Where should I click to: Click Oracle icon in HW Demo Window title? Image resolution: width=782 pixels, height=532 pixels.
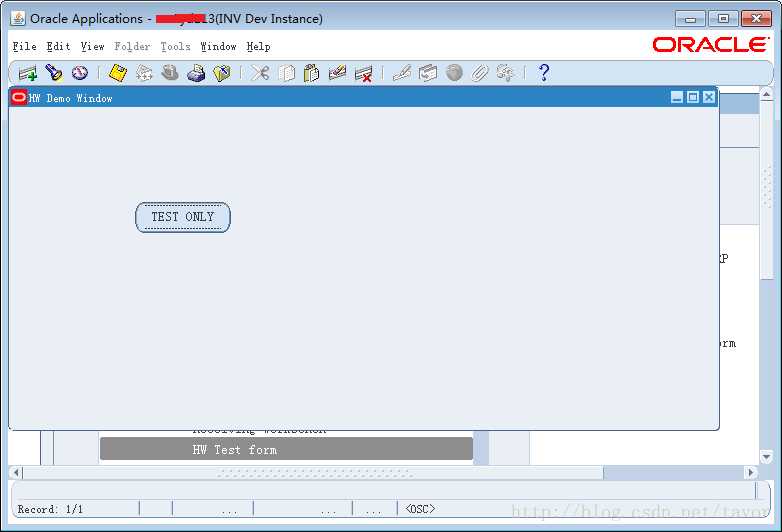[19, 97]
